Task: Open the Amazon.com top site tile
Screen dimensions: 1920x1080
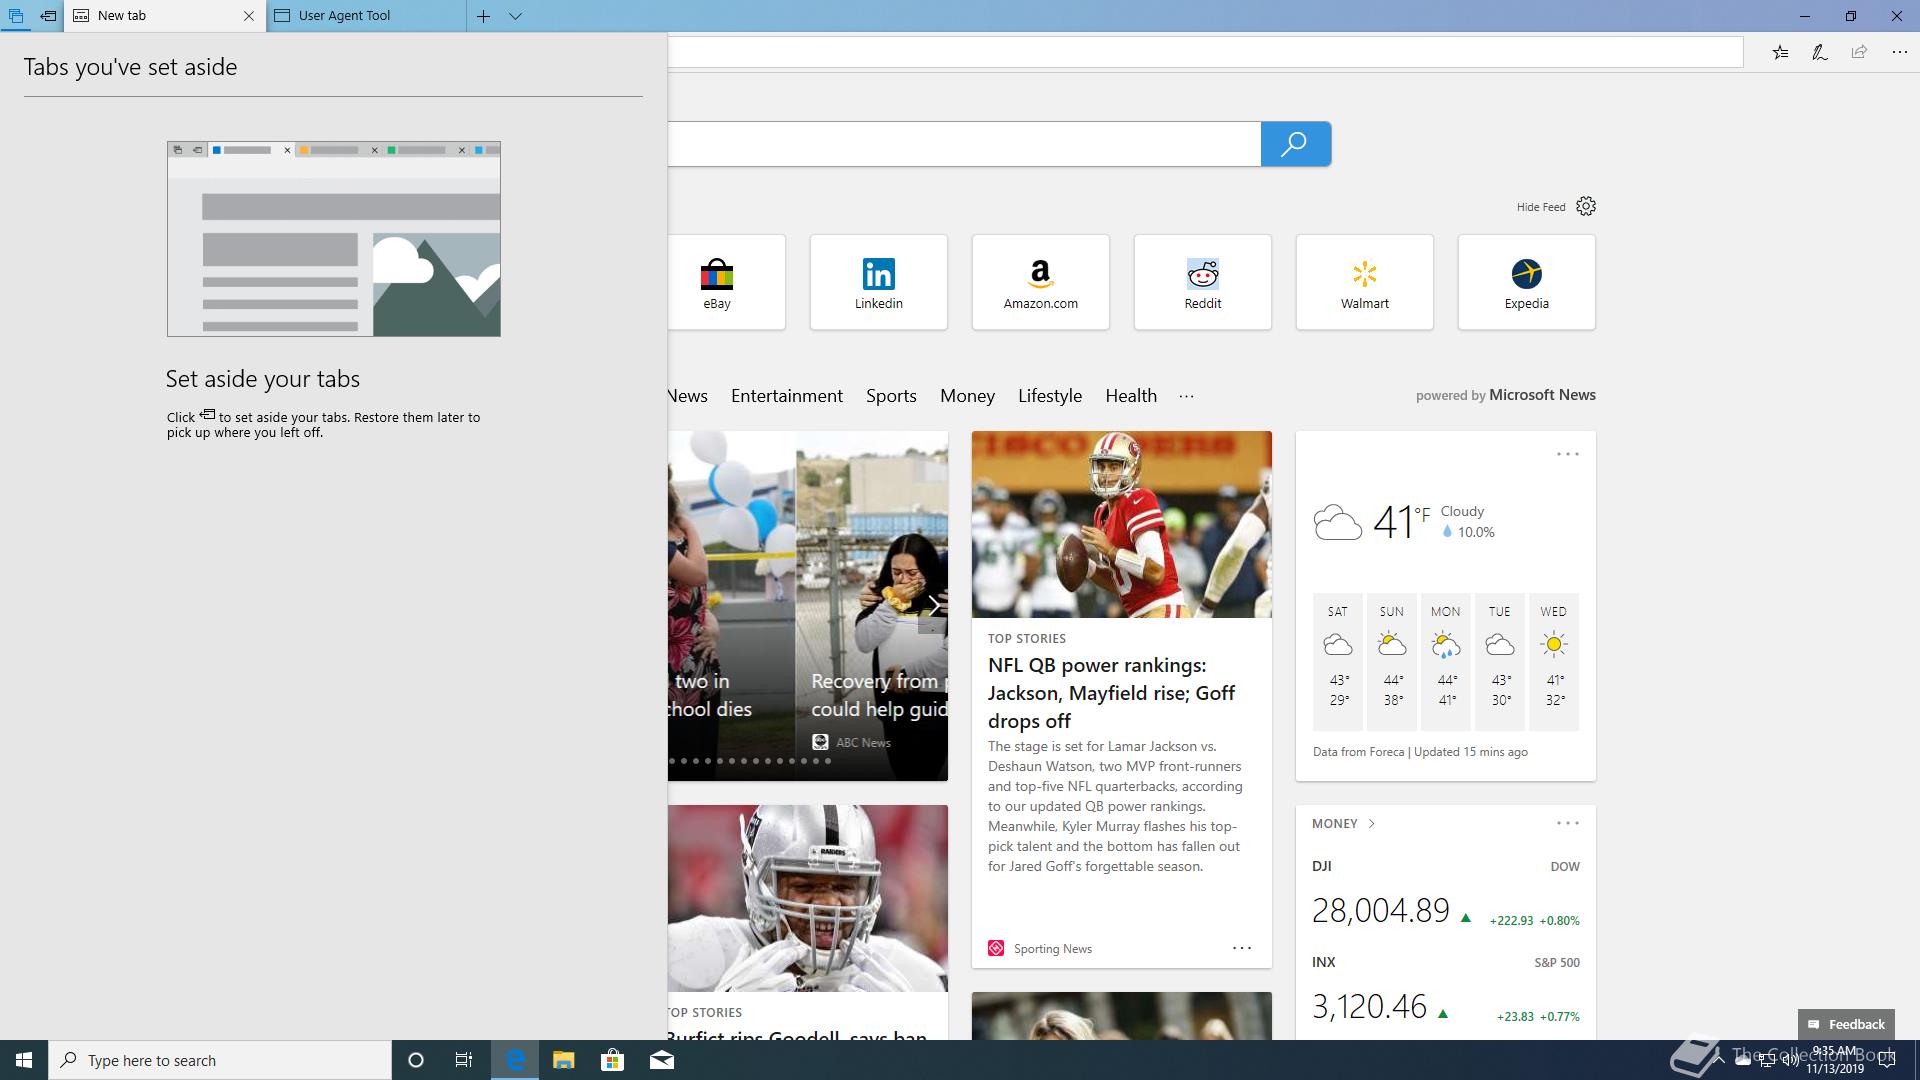Action: point(1041,282)
